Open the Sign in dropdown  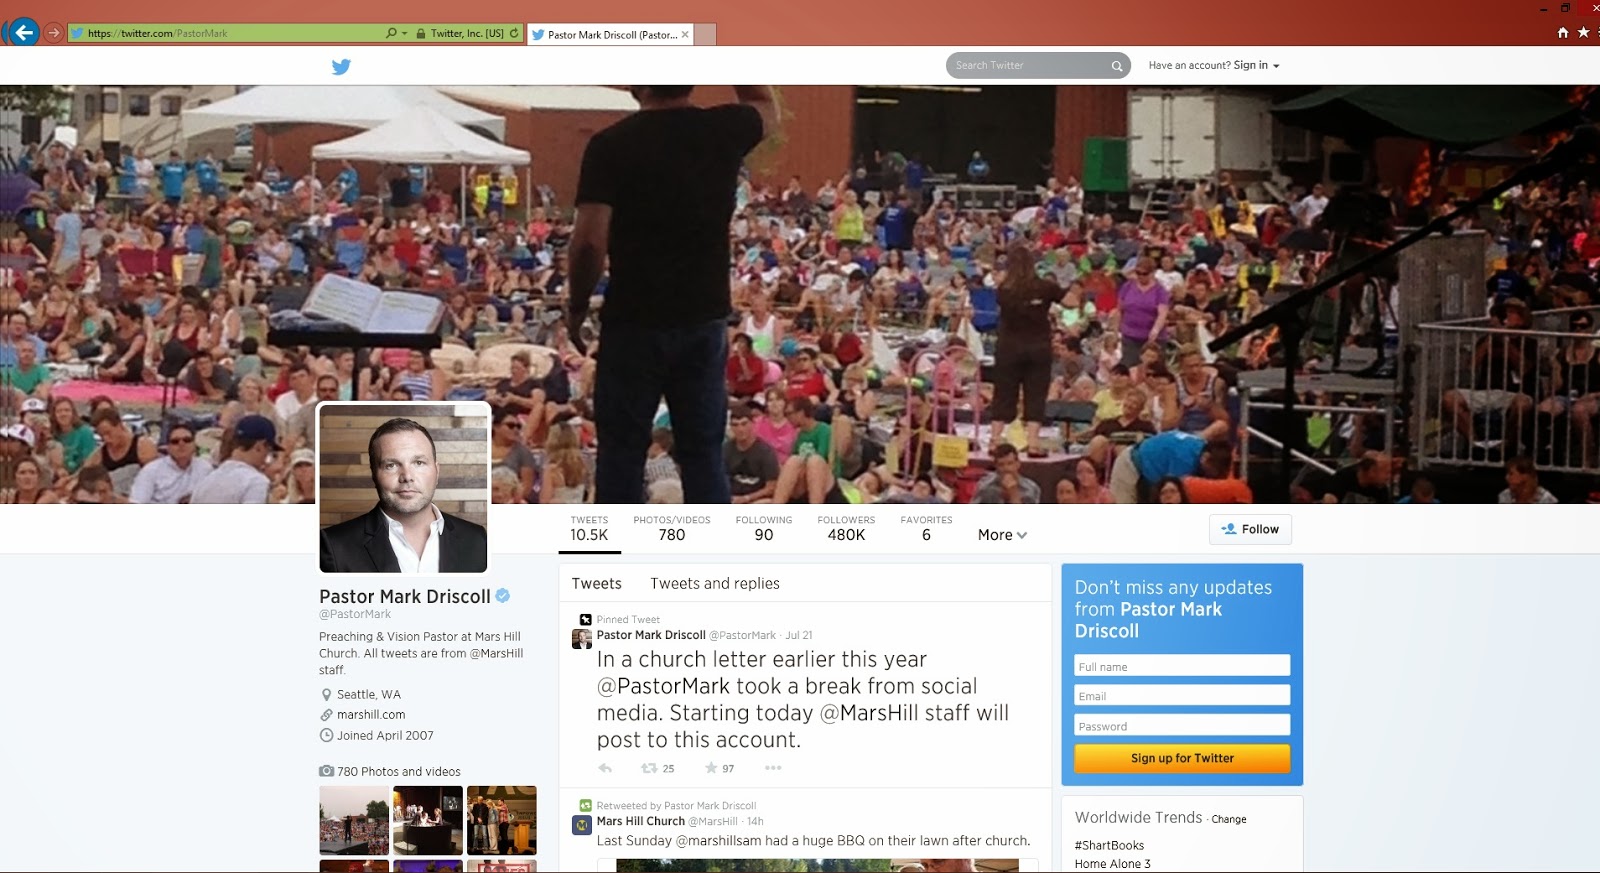(x=1256, y=65)
